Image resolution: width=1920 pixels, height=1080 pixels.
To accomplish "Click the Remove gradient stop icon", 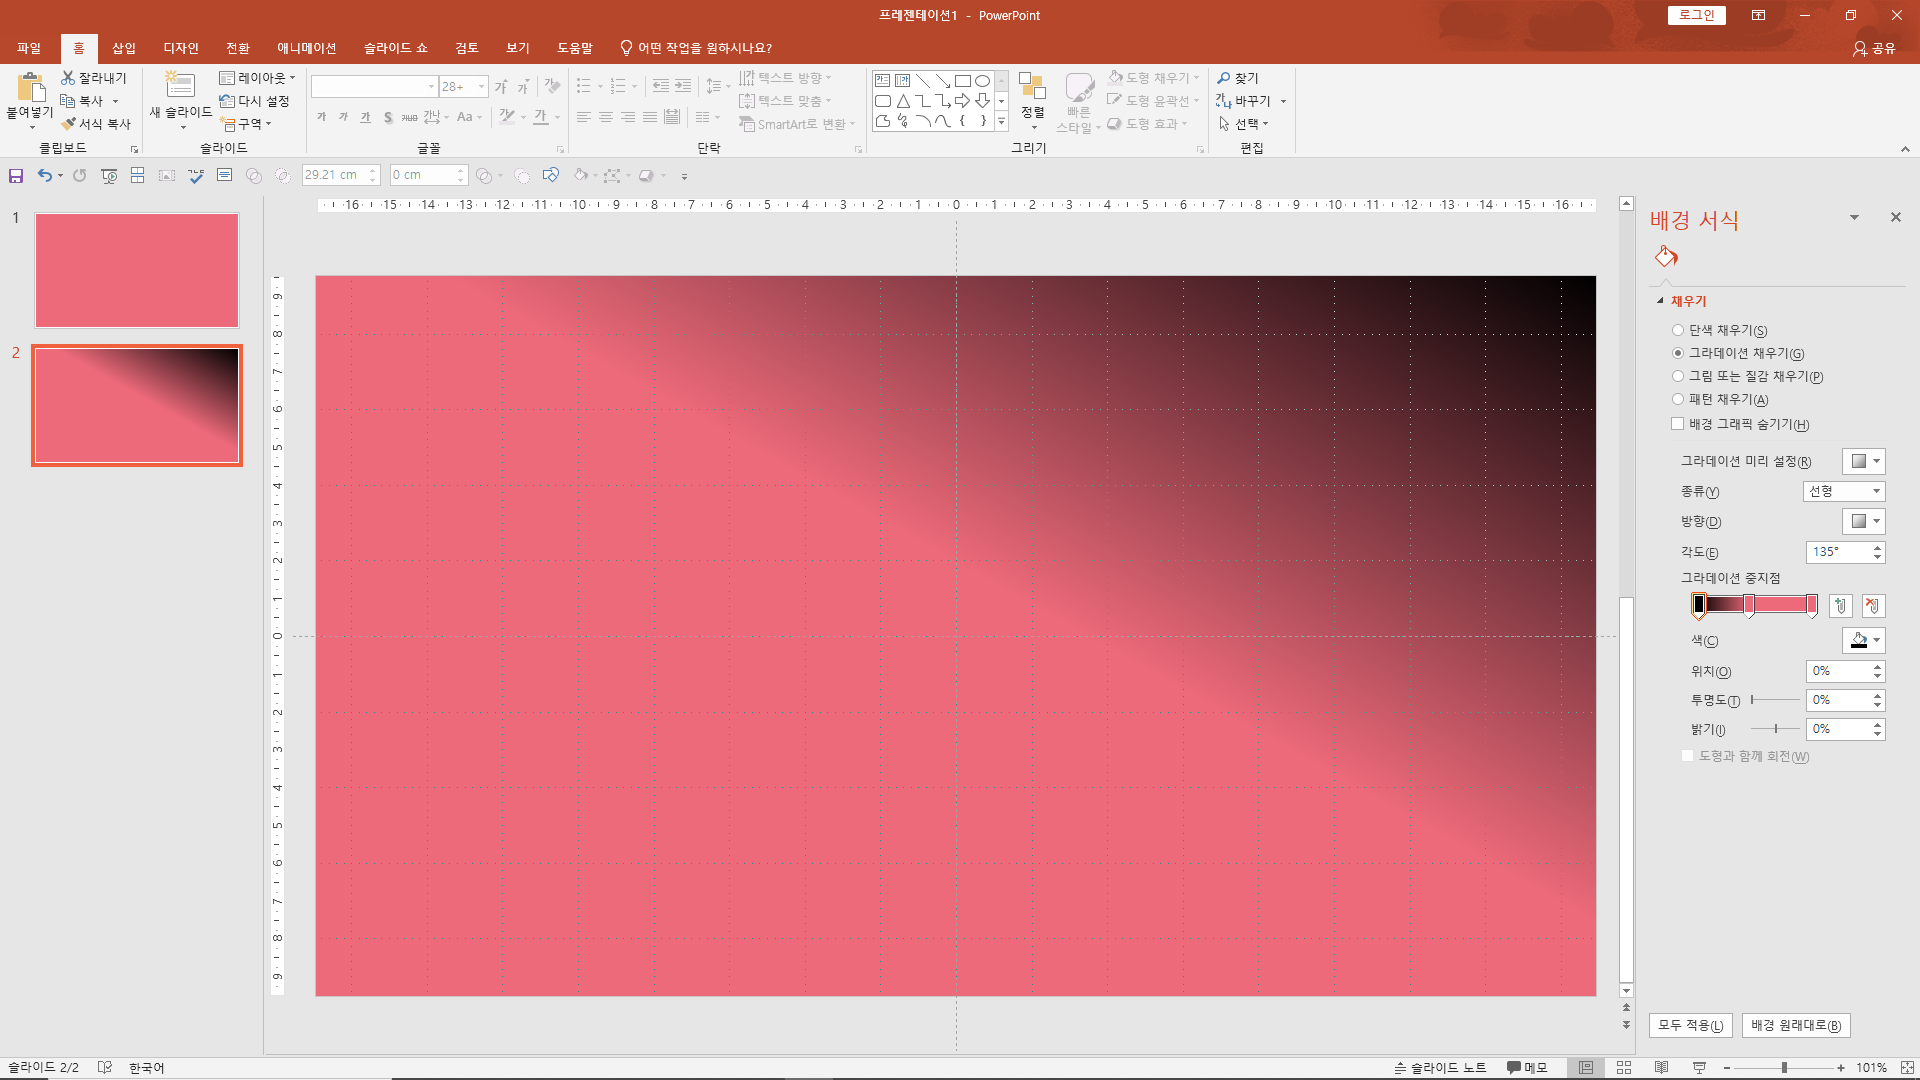I will click(x=1873, y=605).
